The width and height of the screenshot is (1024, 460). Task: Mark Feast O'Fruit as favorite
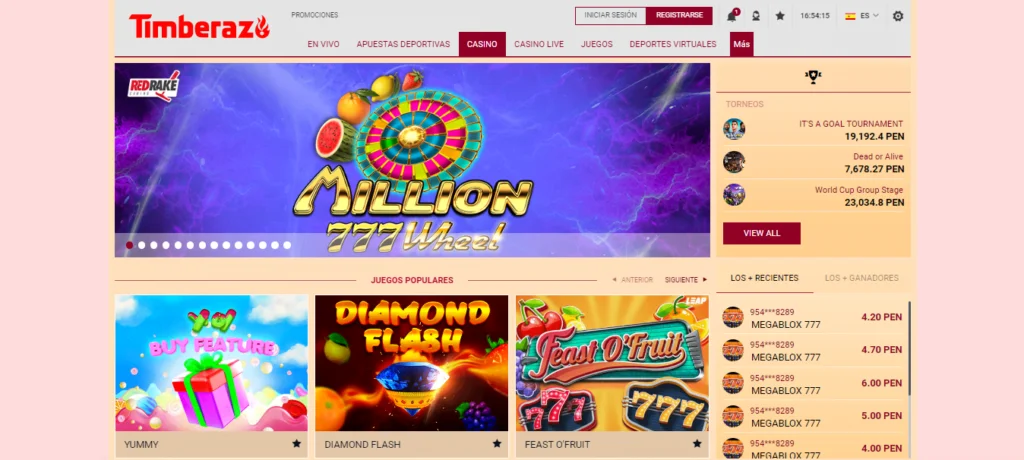697,444
